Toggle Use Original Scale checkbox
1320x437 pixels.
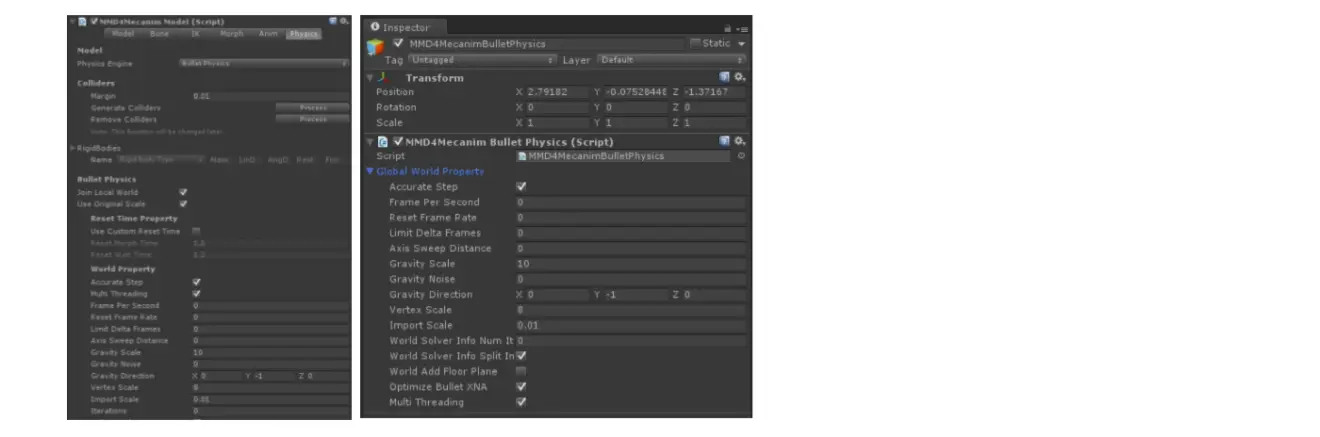(183, 204)
